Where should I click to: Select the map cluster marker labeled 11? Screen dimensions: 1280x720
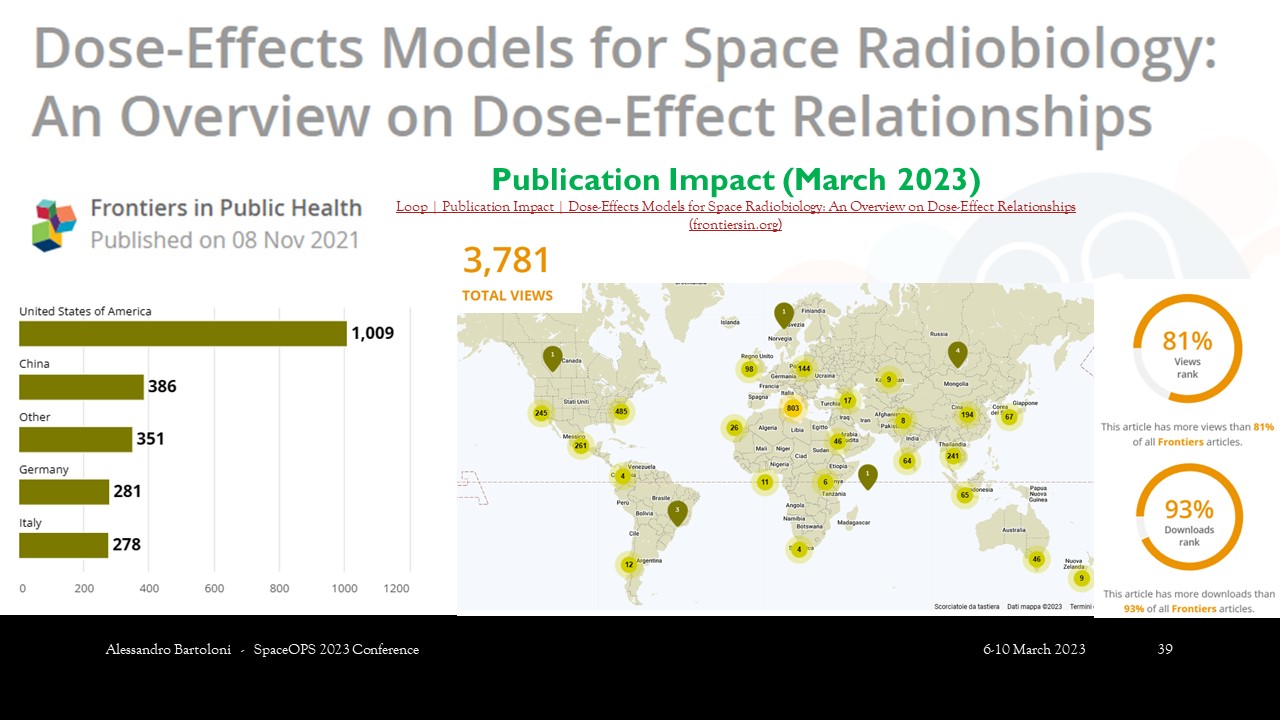click(x=765, y=482)
